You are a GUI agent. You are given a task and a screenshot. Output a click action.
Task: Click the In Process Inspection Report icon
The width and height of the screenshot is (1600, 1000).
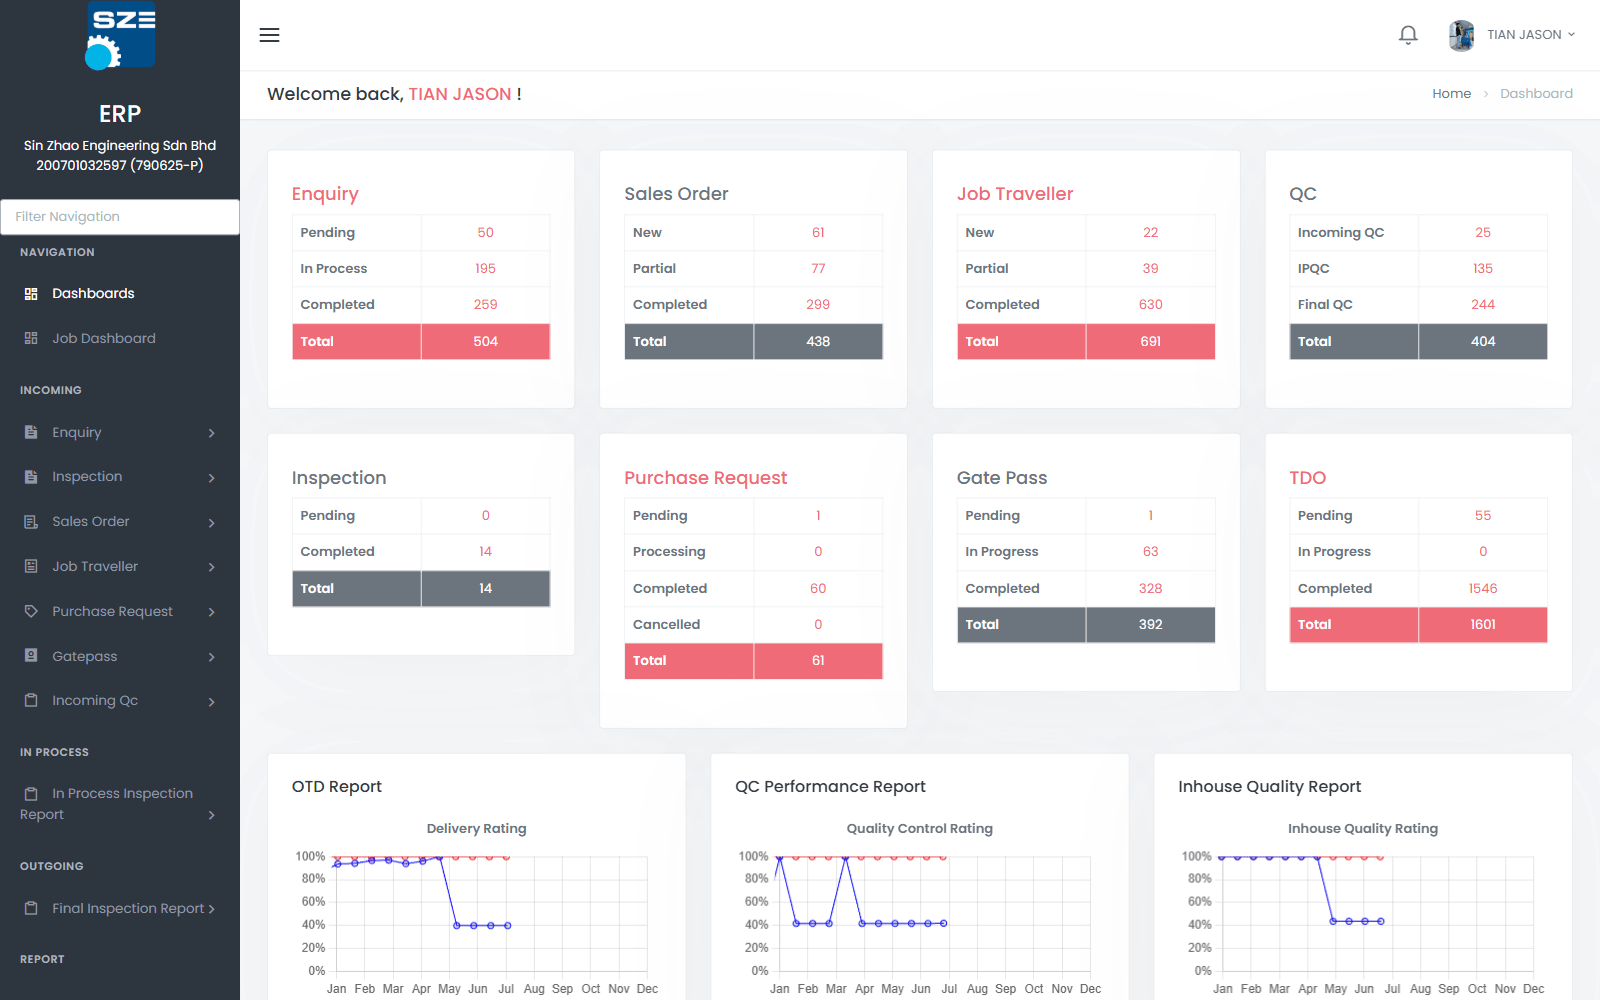(31, 793)
